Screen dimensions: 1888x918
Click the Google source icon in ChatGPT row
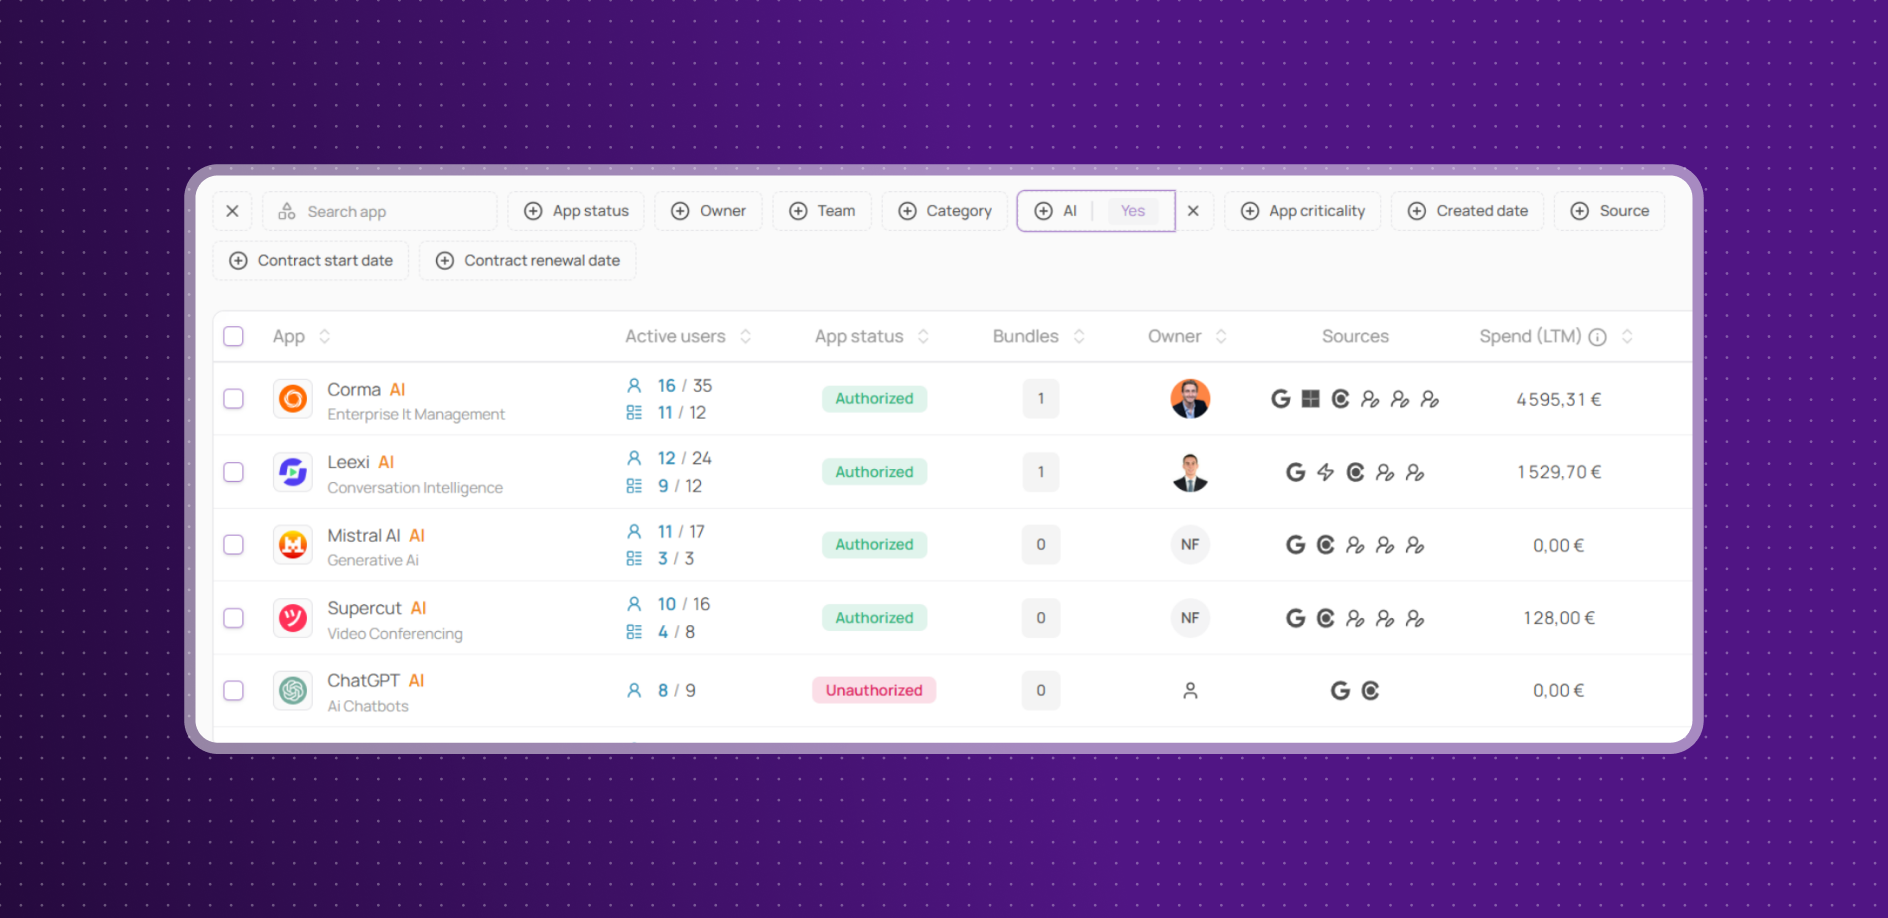[1340, 691]
